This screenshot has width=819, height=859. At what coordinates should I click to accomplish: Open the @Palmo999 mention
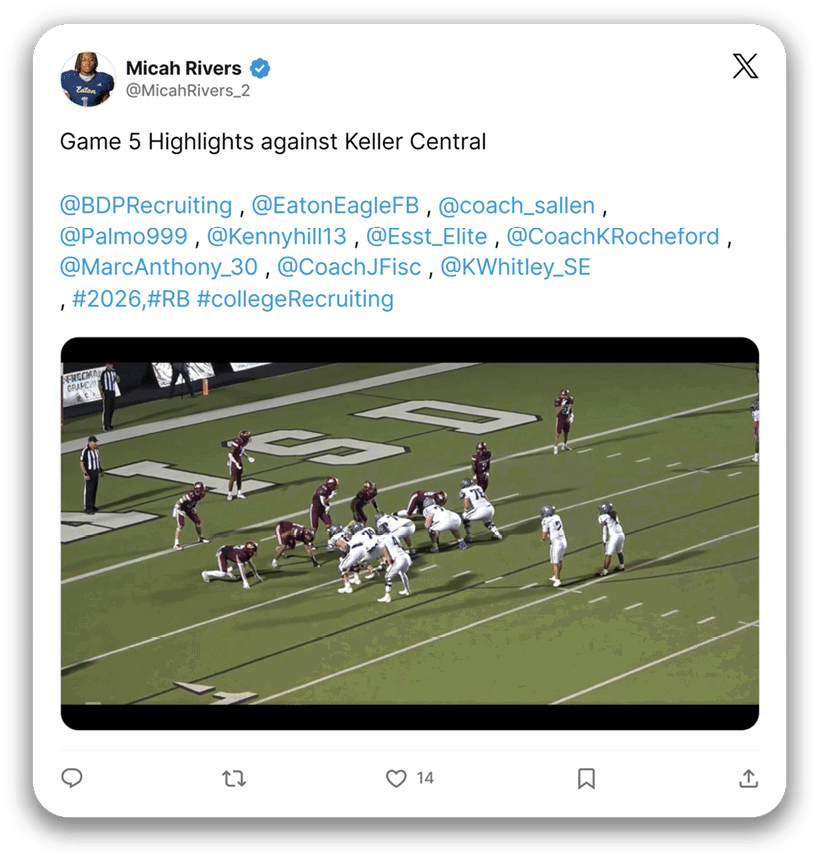point(124,236)
